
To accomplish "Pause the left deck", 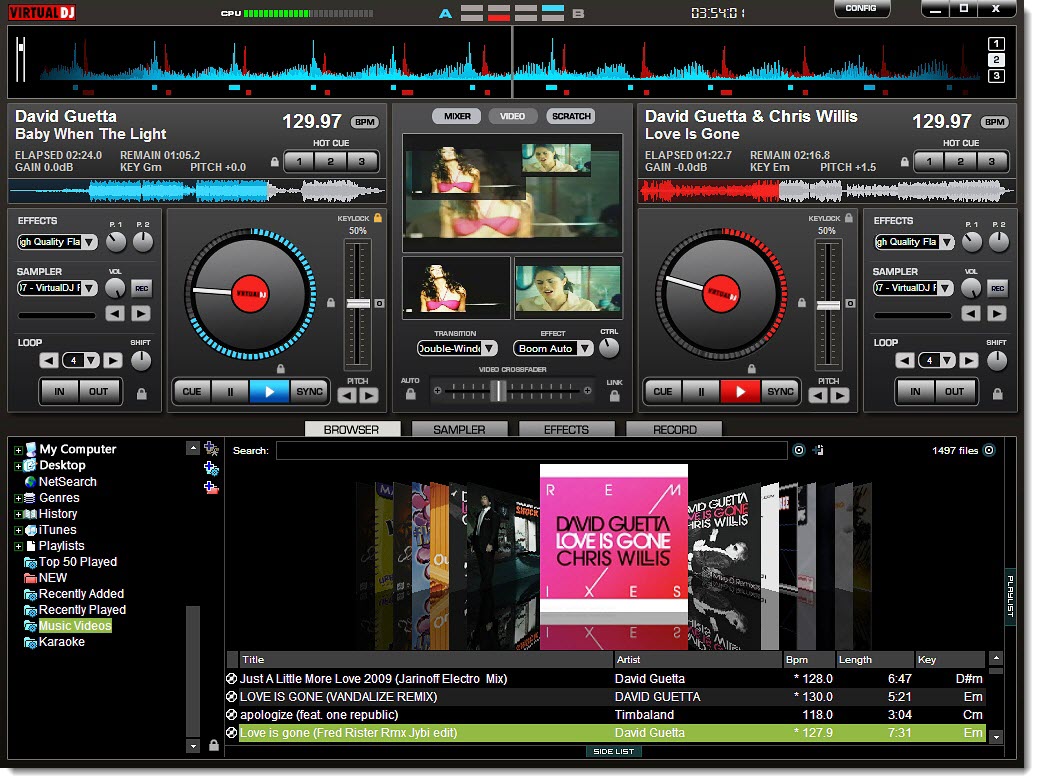I will (231, 392).
